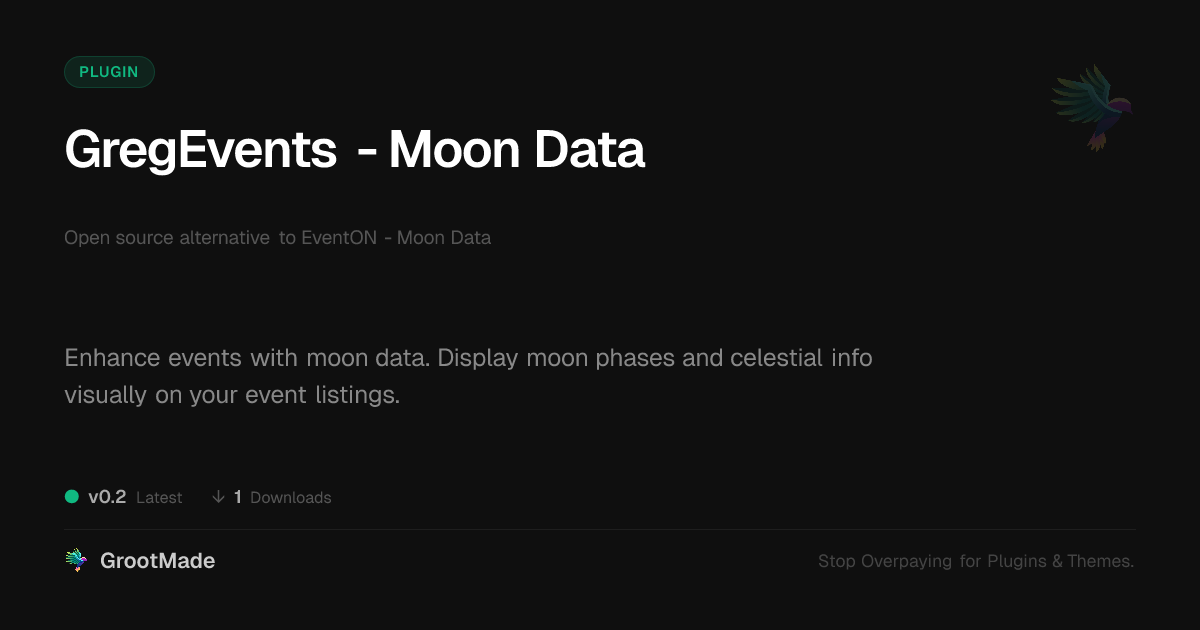Click "Open source alternative" subtitle text

click(x=167, y=238)
